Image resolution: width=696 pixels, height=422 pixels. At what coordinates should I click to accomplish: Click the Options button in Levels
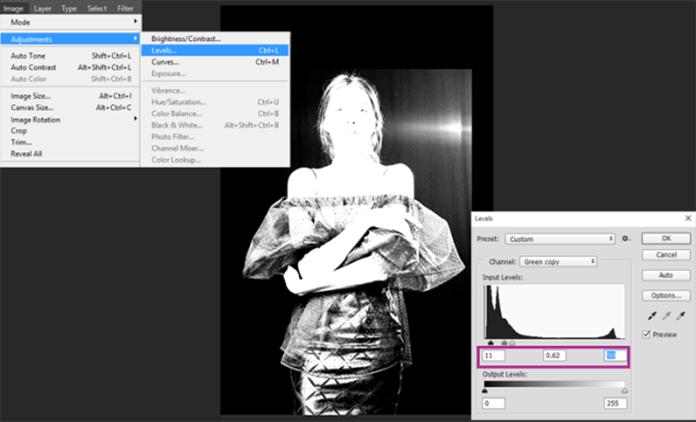click(665, 295)
